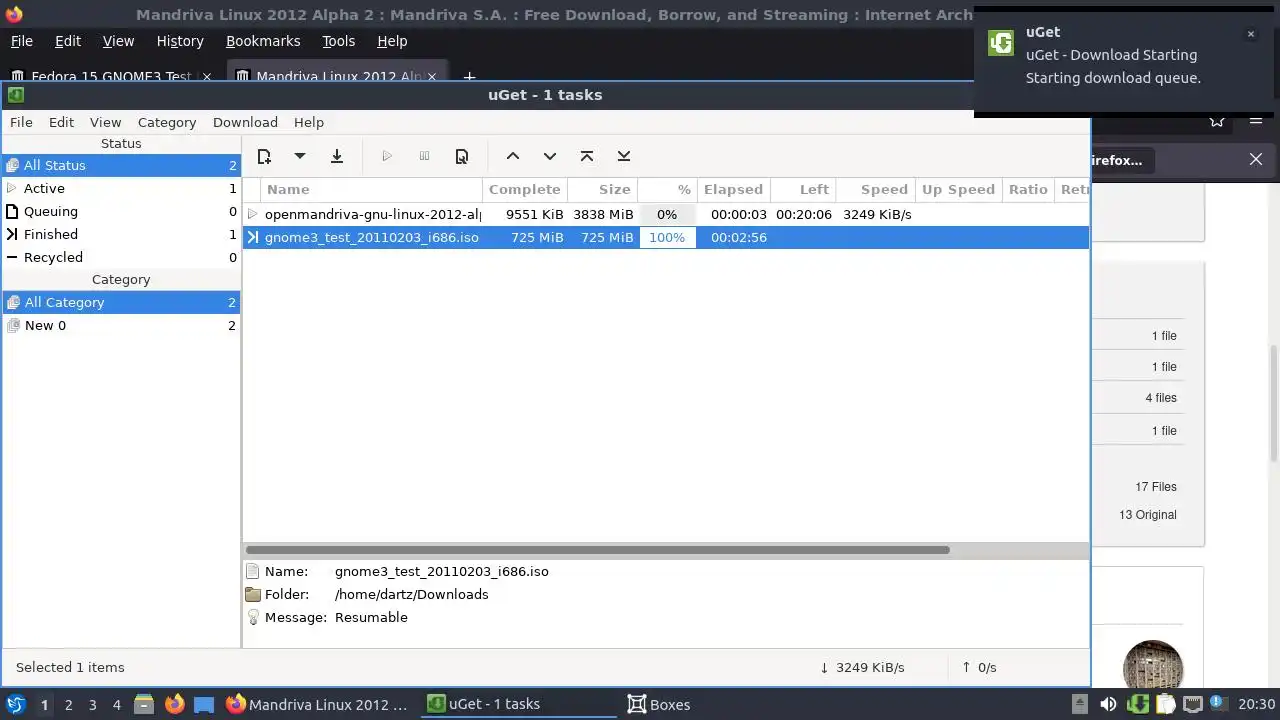Viewport: 1280px width, 720px height.
Task: Open a new Firefox tab with plus button
Action: pyautogui.click(x=469, y=77)
